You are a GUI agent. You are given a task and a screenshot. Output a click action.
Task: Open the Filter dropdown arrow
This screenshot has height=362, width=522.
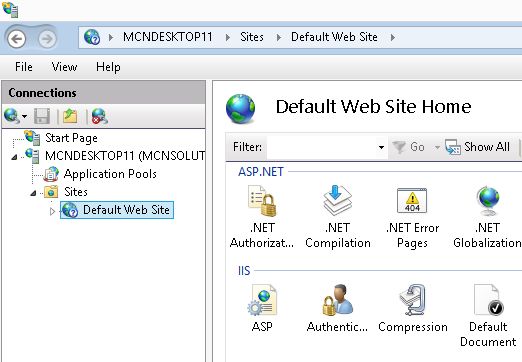point(381,147)
